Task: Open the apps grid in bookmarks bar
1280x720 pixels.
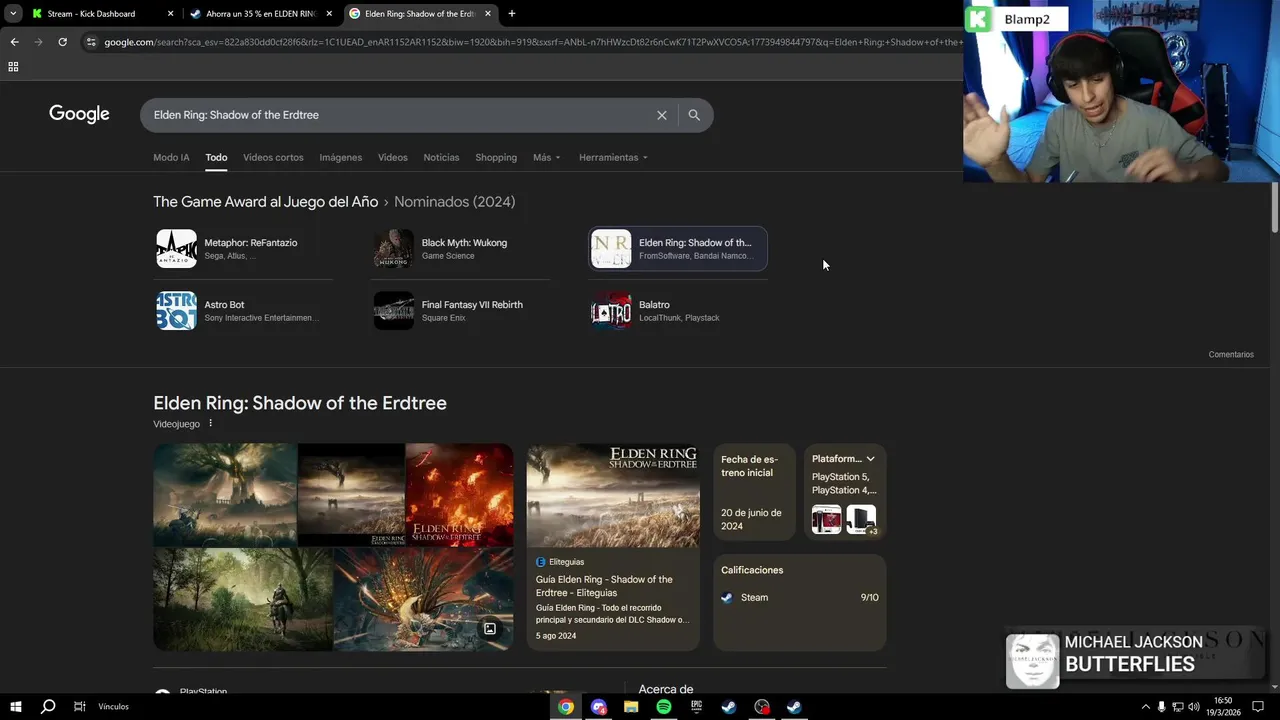Action: (13, 67)
